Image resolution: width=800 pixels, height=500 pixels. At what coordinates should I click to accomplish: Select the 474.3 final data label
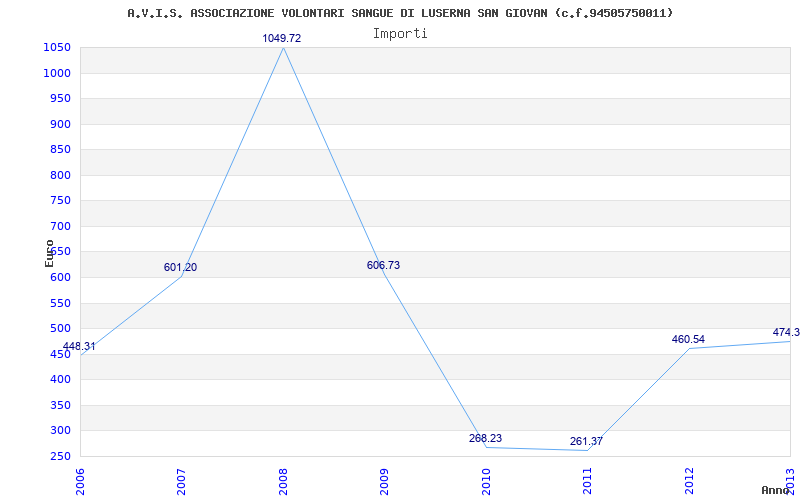(x=786, y=333)
